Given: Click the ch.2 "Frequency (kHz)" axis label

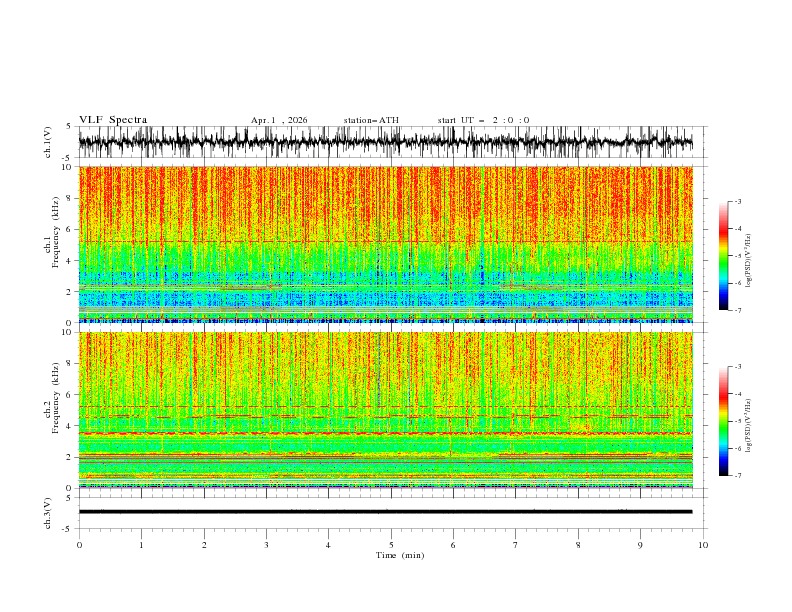Looking at the screenshot, I should click(56, 398).
